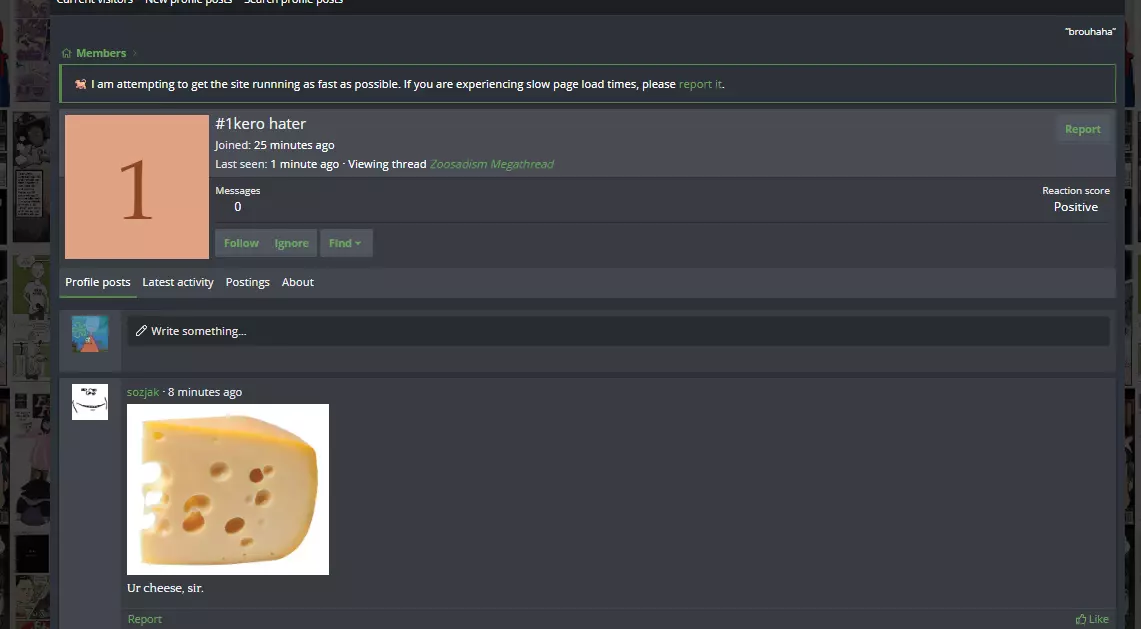The height and width of the screenshot is (629, 1141).
Task: Click the 'Positive' reaction score value
Action: click(x=1076, y=207)
